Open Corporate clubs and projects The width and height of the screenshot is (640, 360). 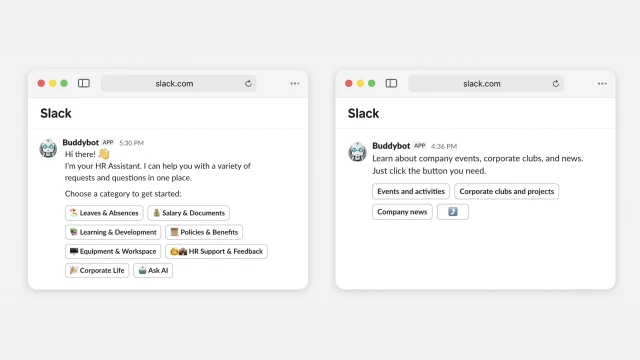coord(507,191)
